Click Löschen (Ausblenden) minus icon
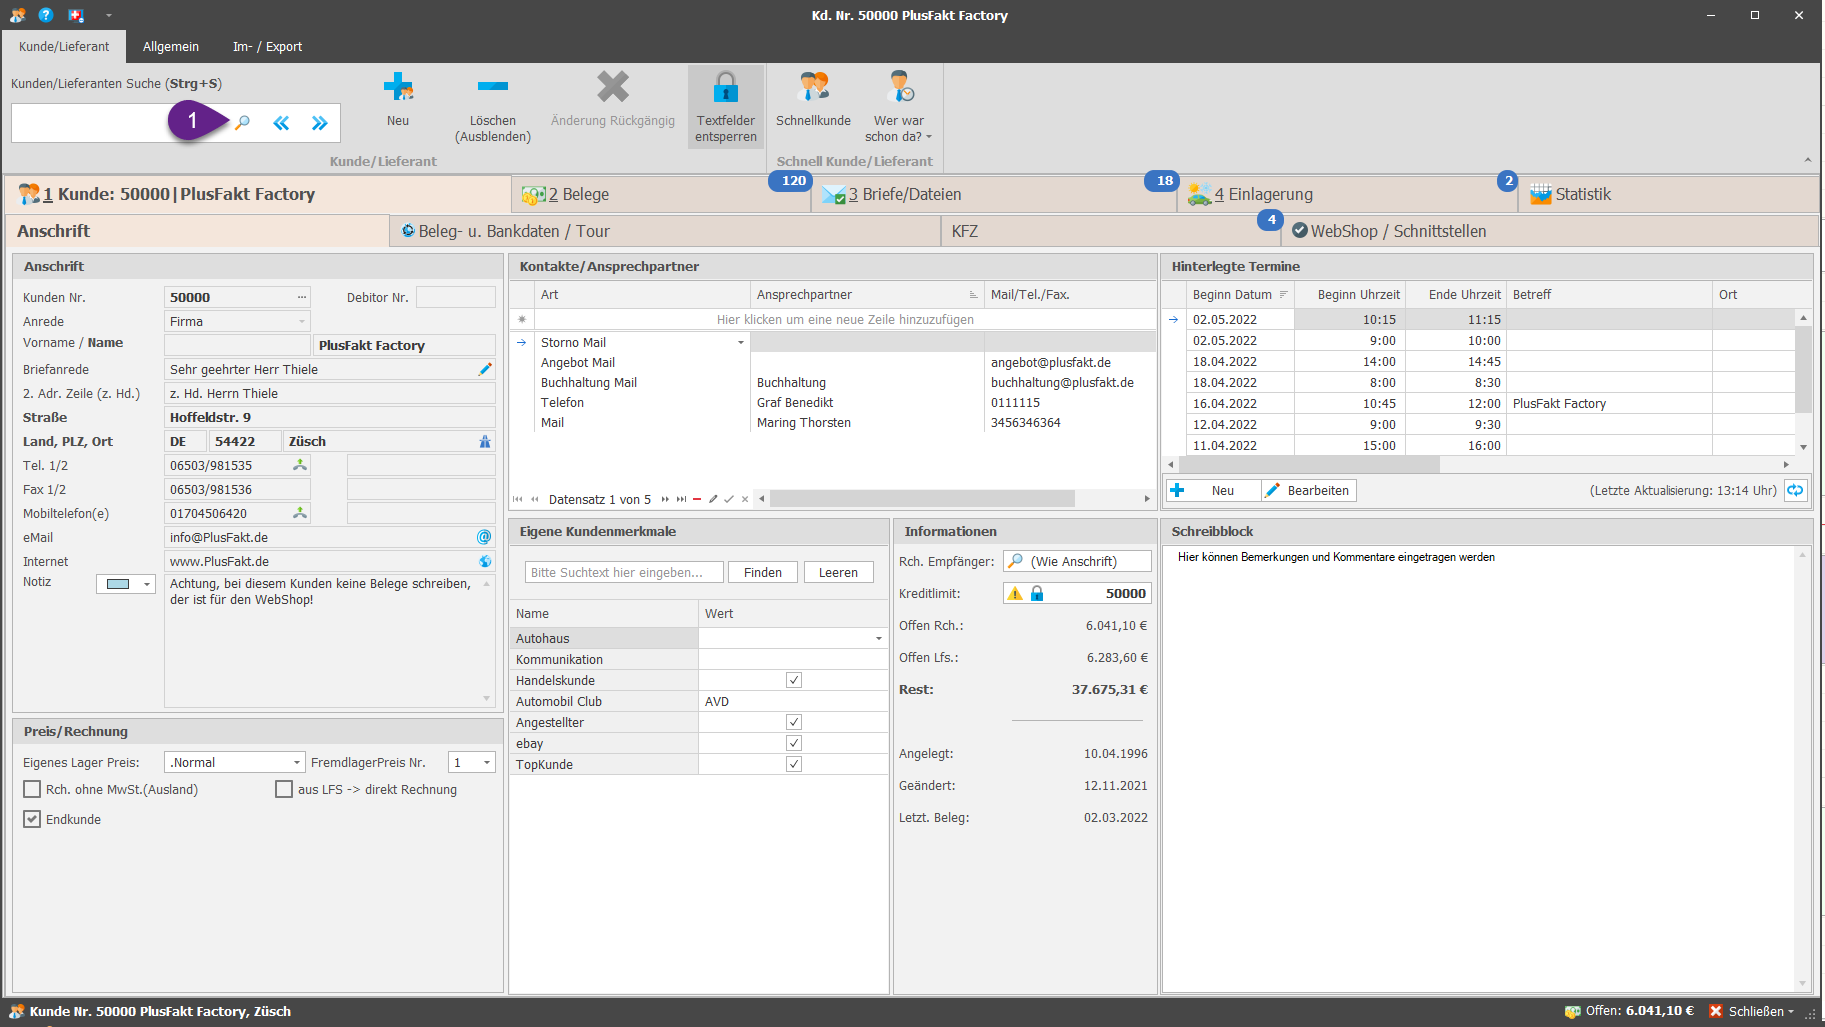 (x=493, y=87)
